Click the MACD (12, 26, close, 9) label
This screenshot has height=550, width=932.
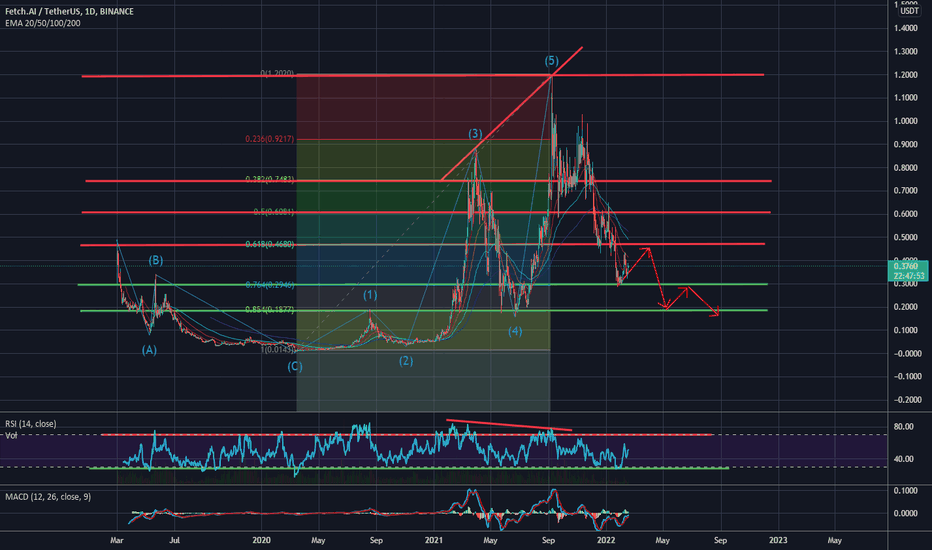click(x=48, y=496)
